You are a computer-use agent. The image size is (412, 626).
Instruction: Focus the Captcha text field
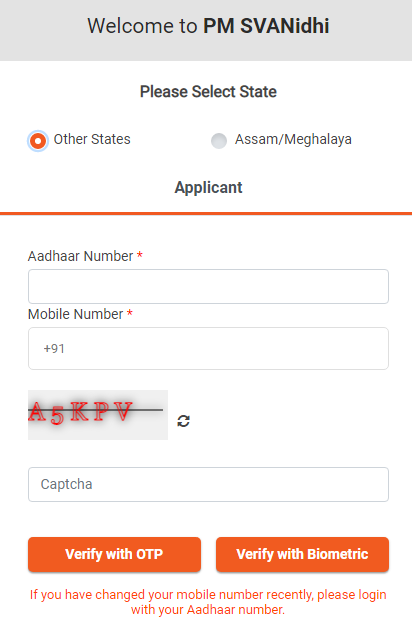[208, 484]
